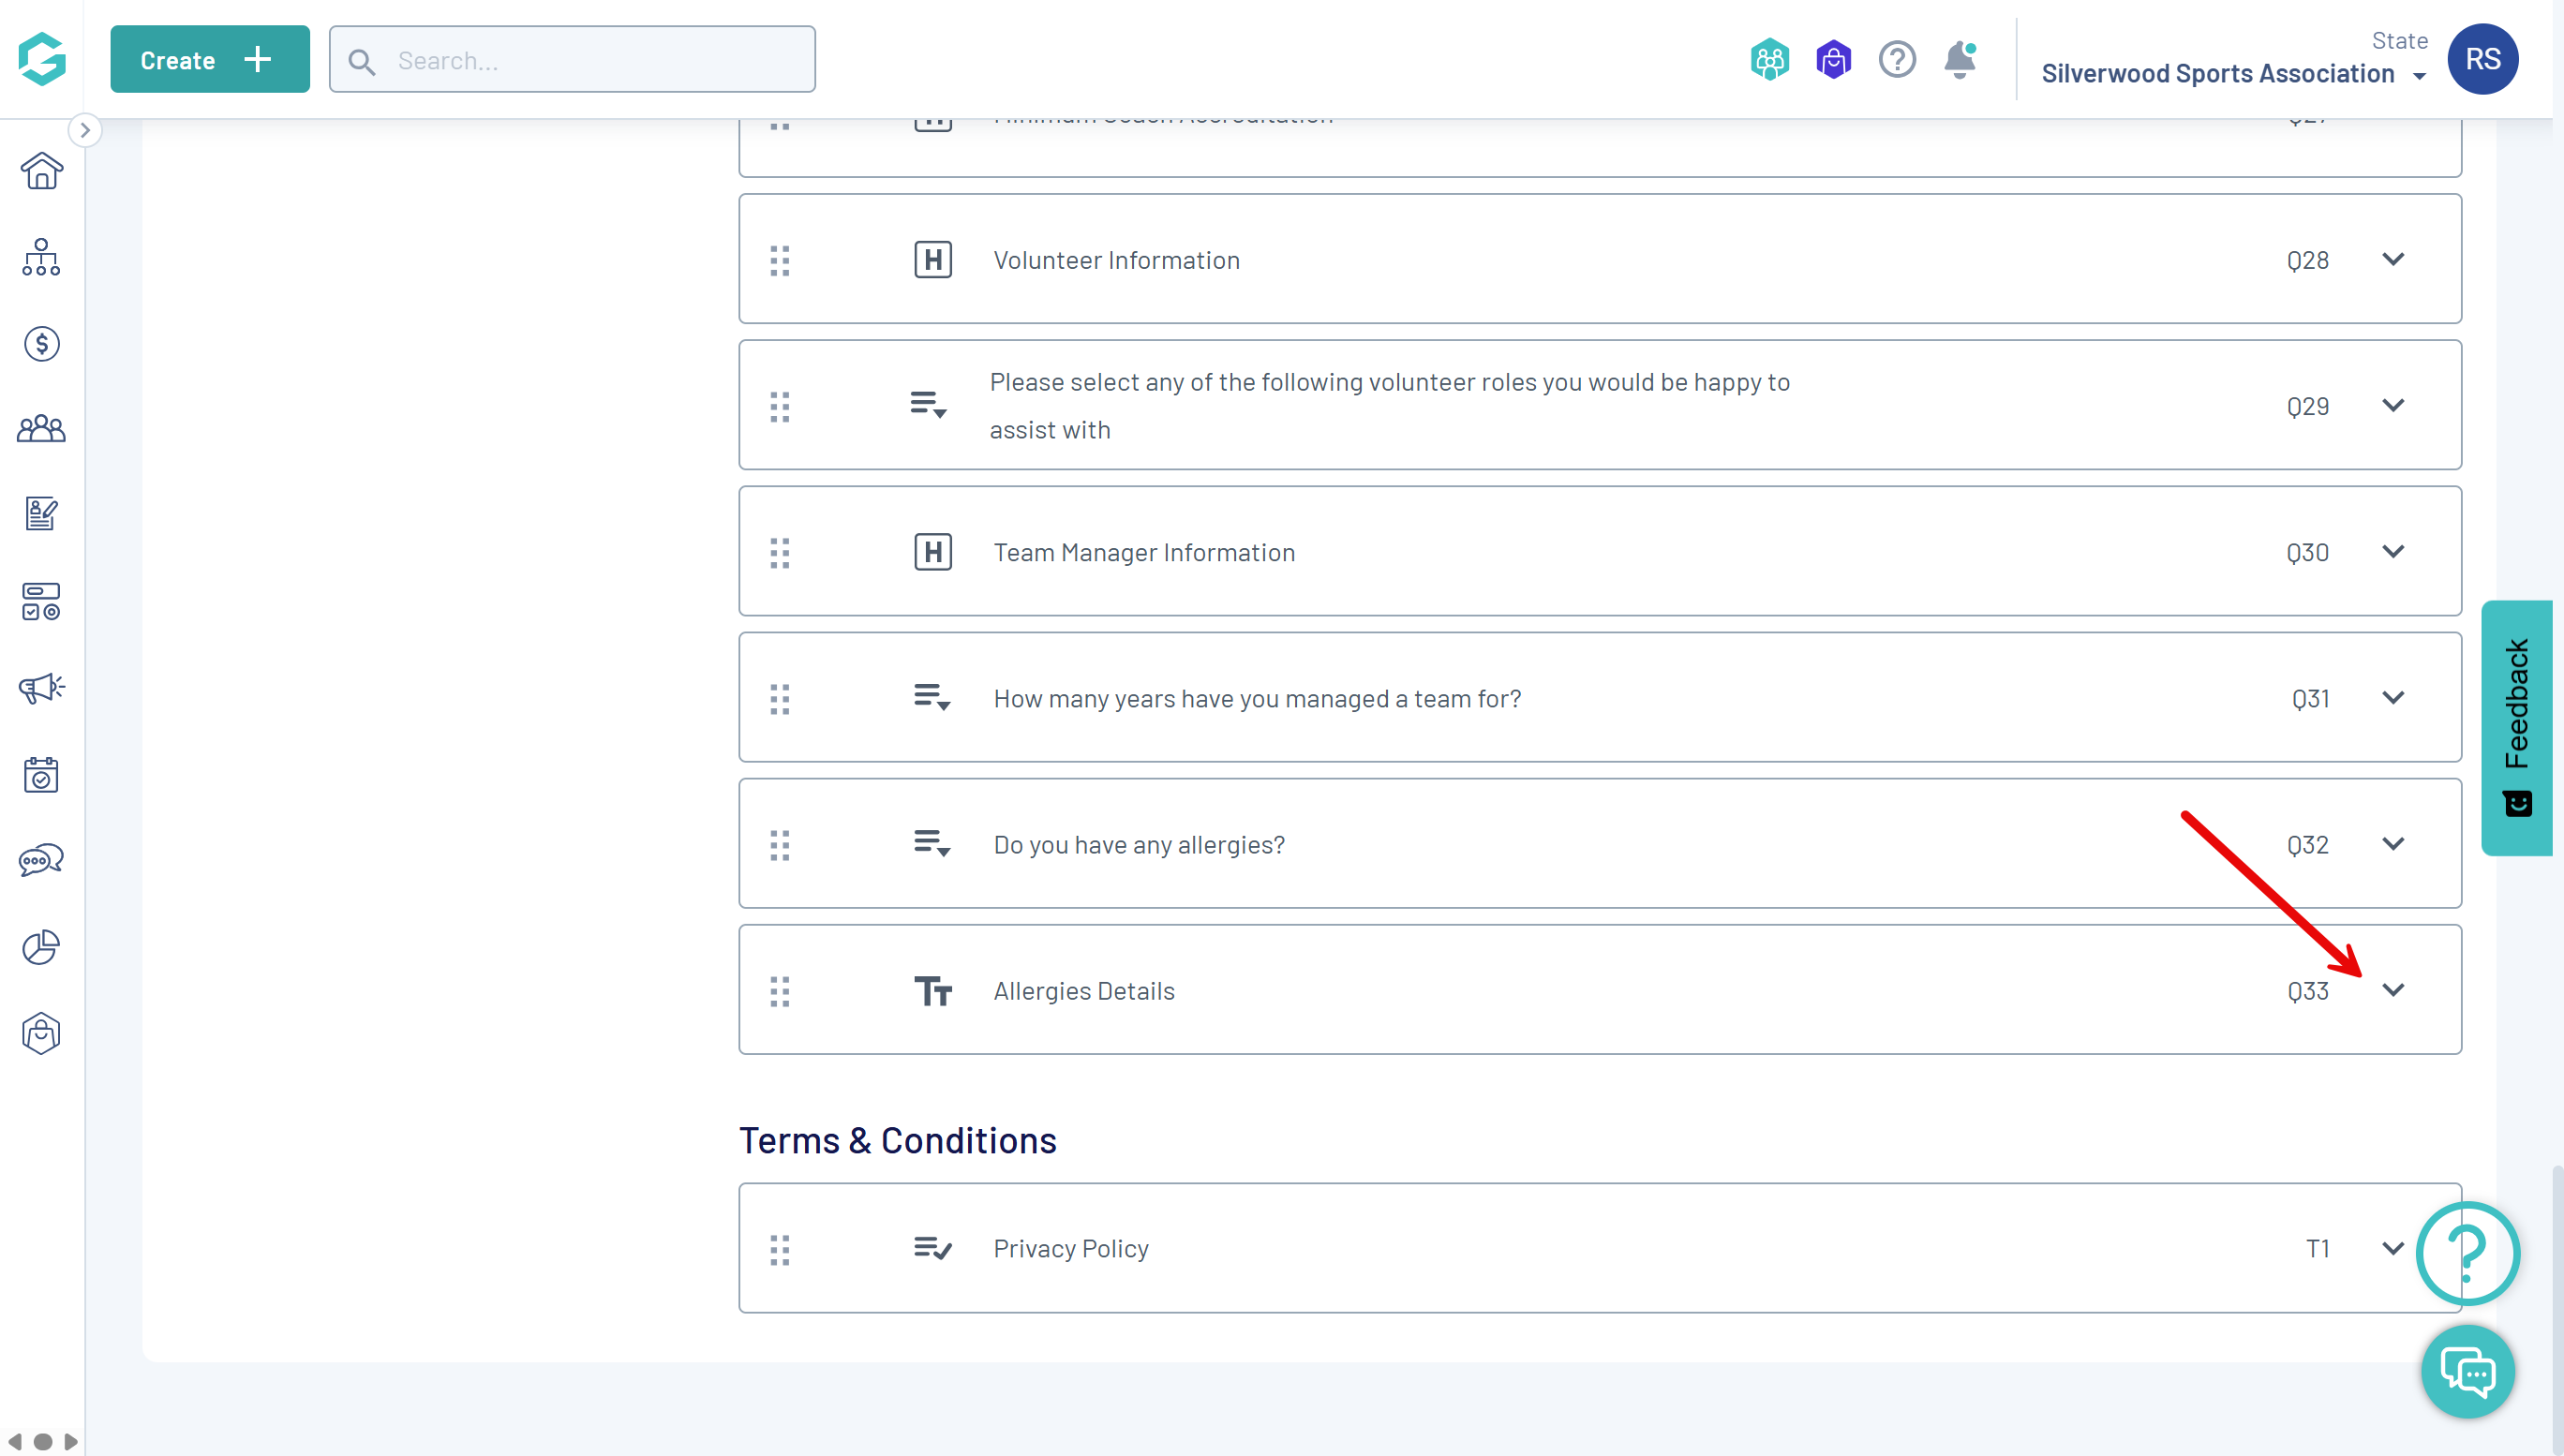This screenshot has width=2564, height=1456.
Task: Open the pie chart reports icon
Action: point(41,947)
